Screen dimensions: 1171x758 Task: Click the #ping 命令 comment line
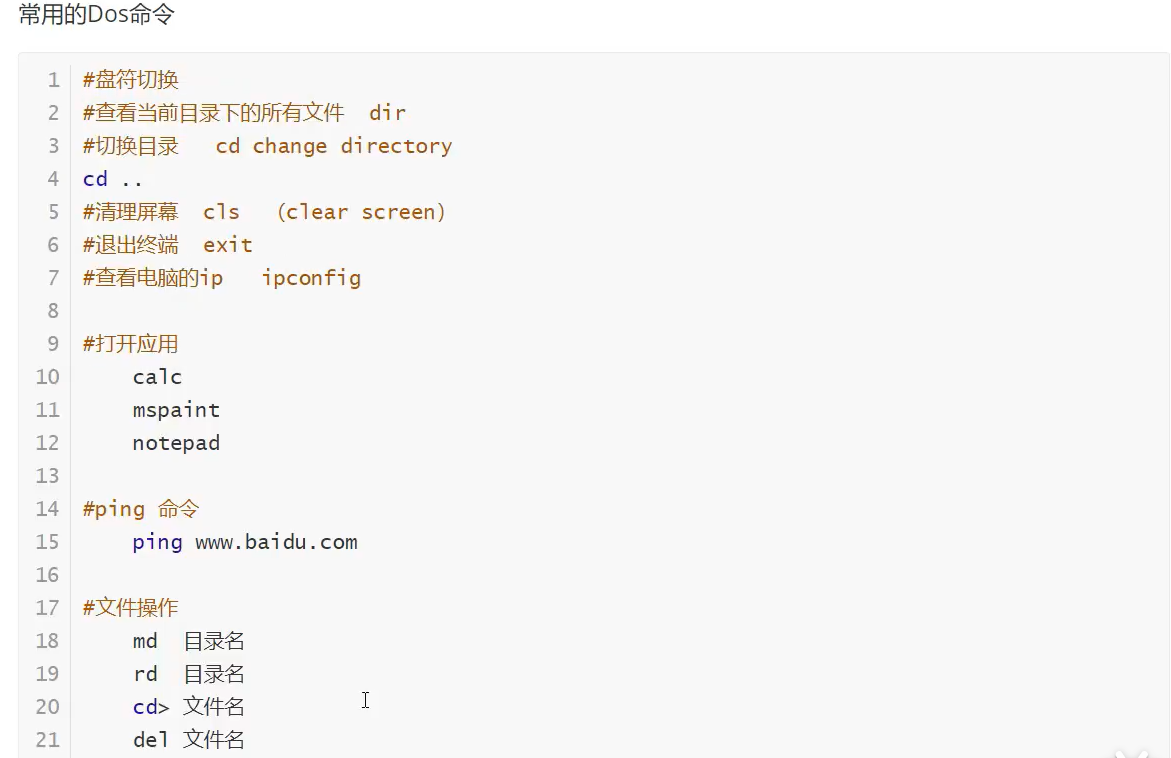click(x=140, y=509)
